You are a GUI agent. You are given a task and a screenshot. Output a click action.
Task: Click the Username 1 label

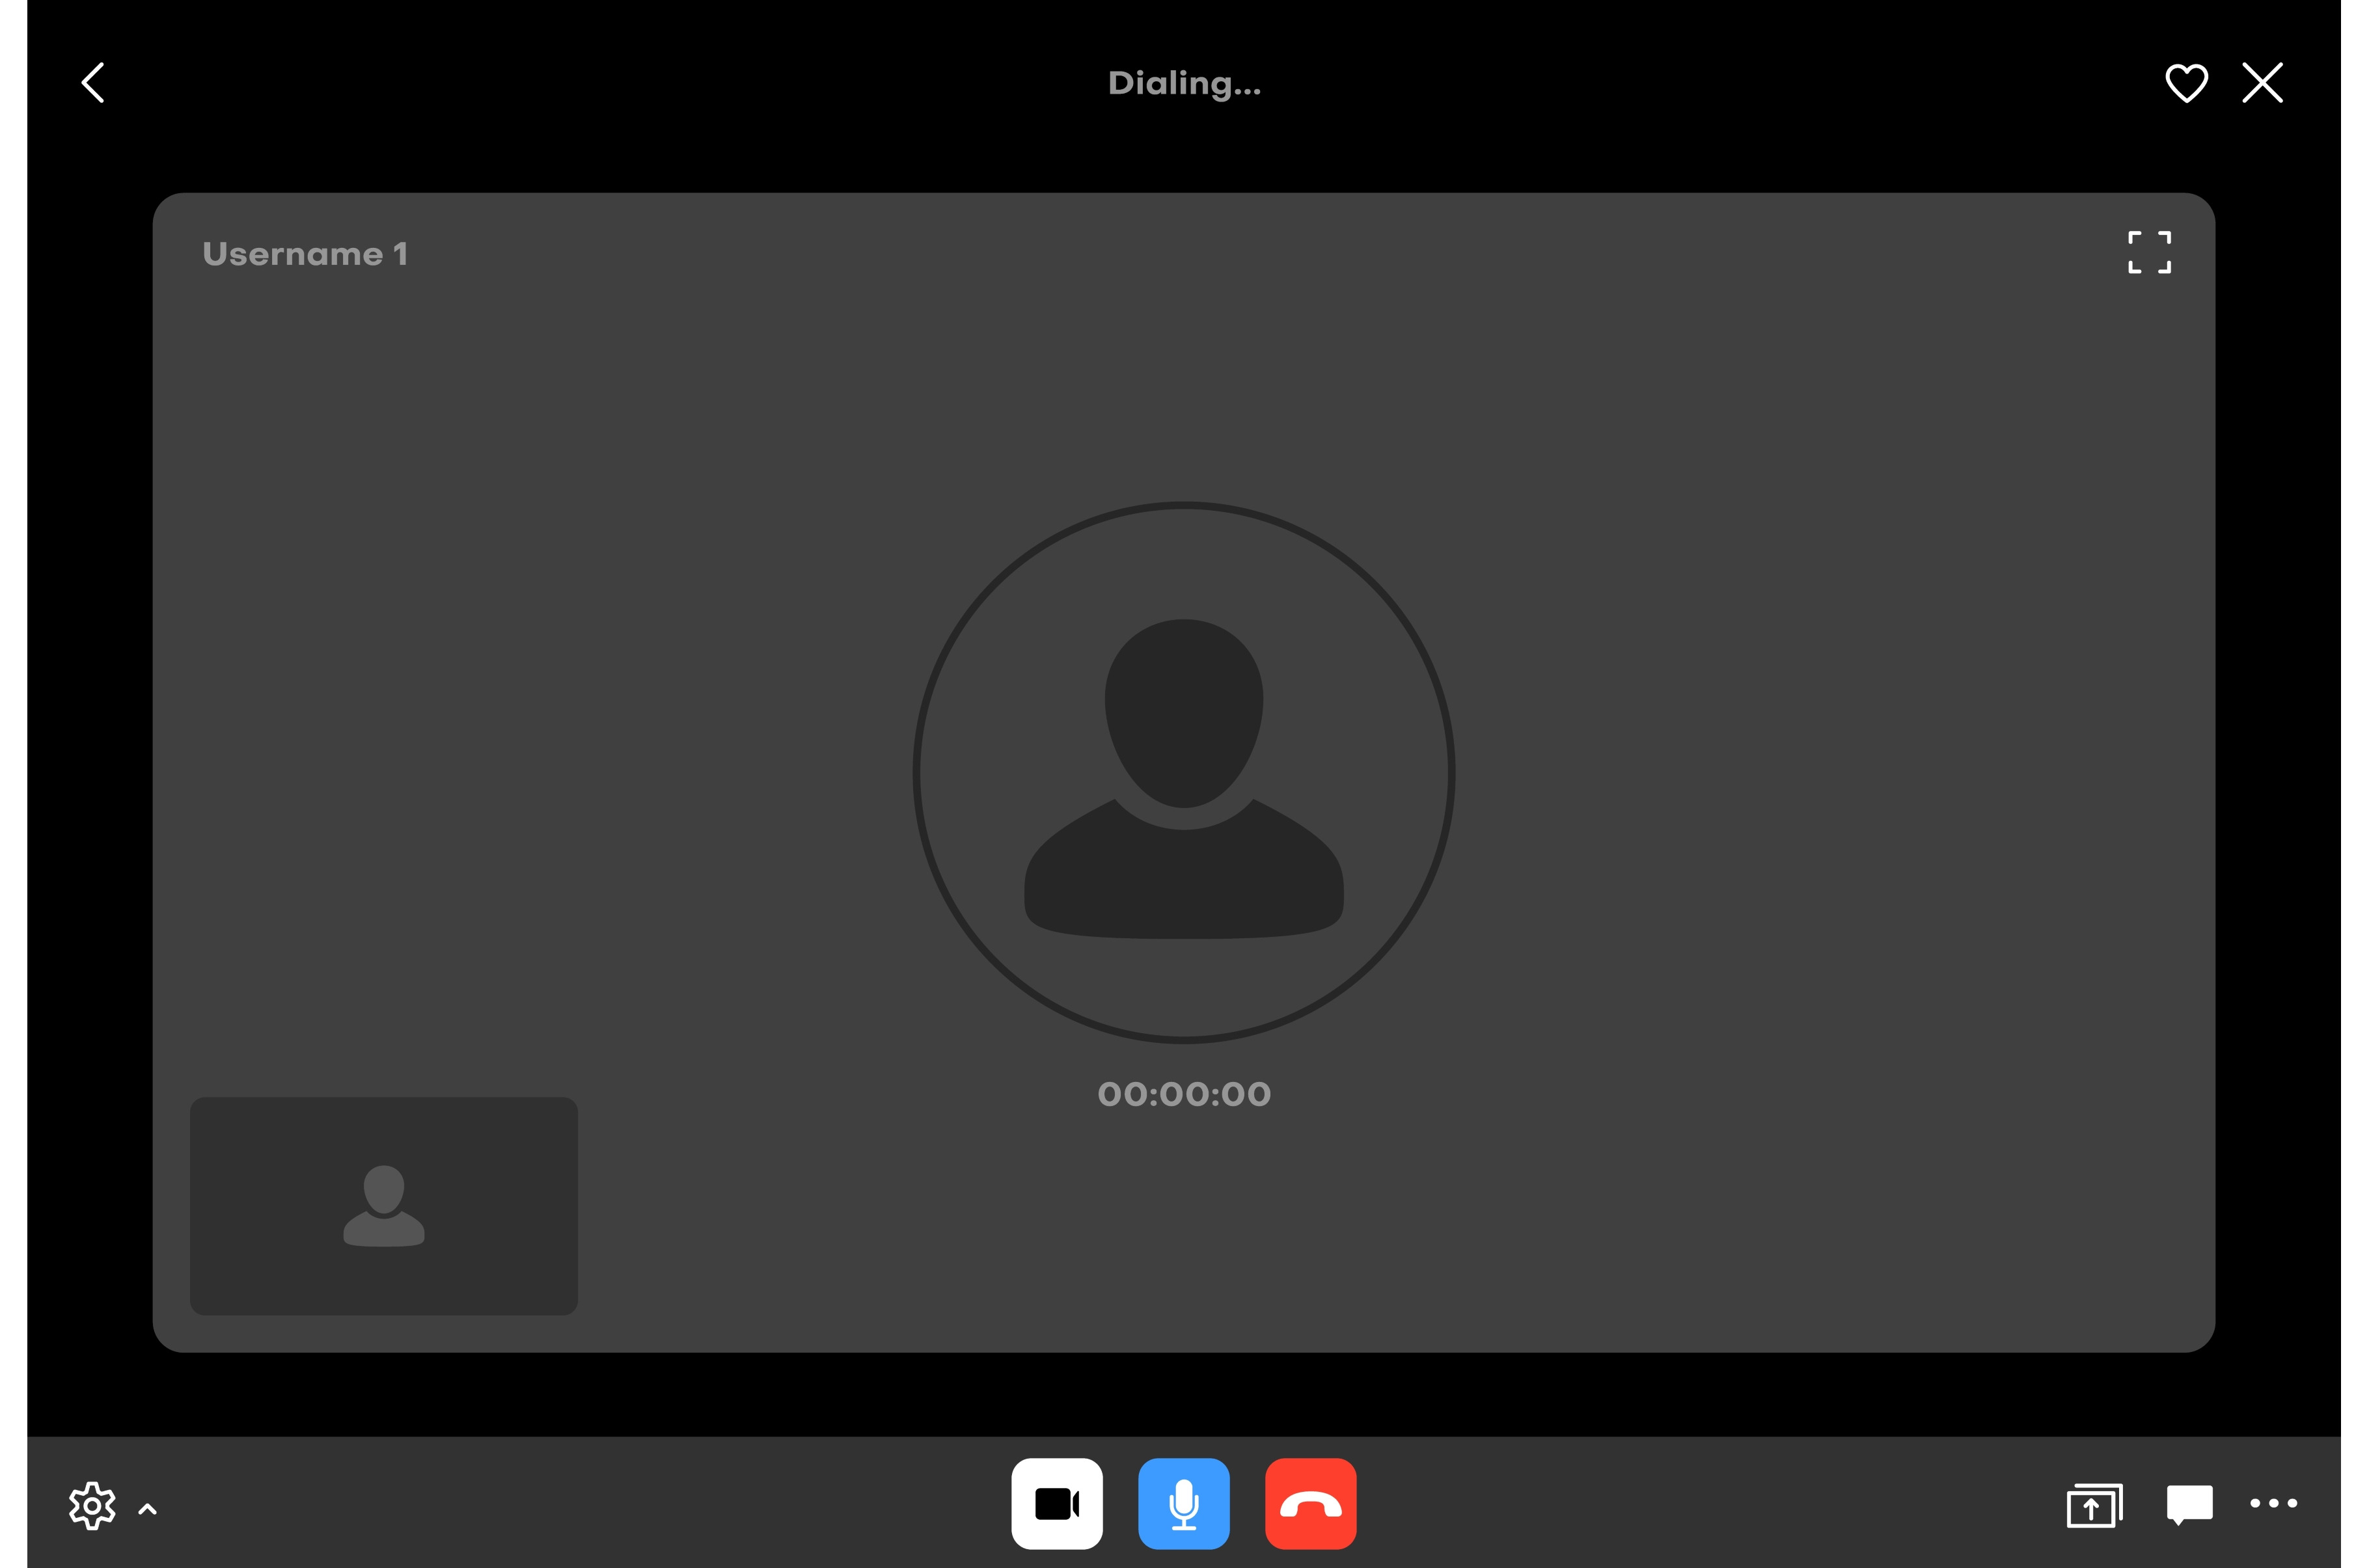(305, 254)
